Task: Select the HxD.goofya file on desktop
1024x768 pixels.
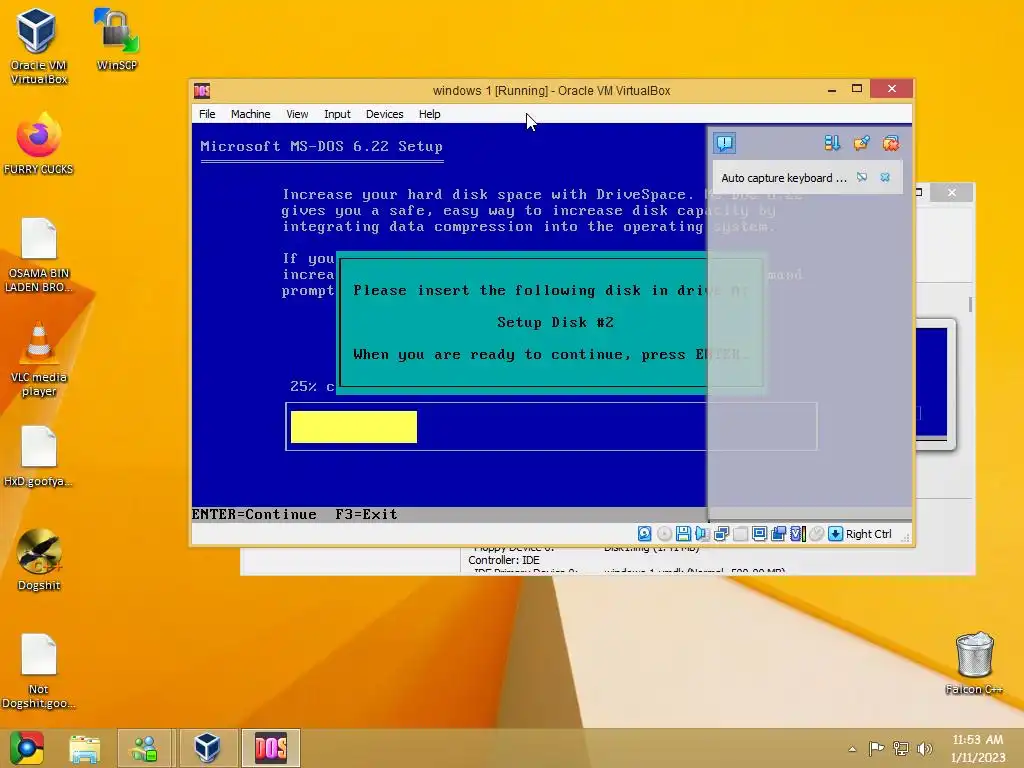Action: point(38,456)
